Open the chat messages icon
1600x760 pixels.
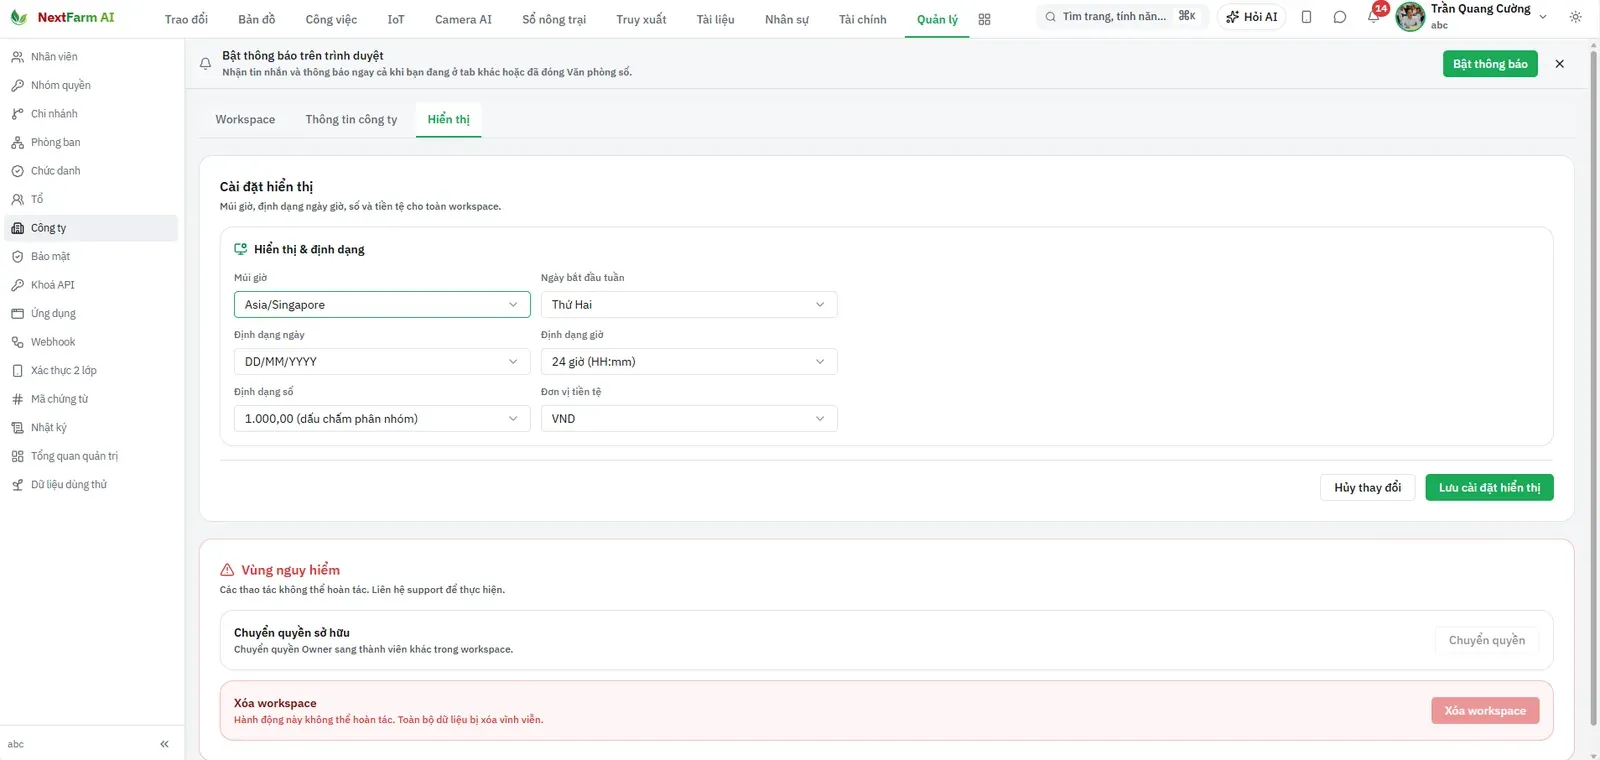pos(1340,17)
